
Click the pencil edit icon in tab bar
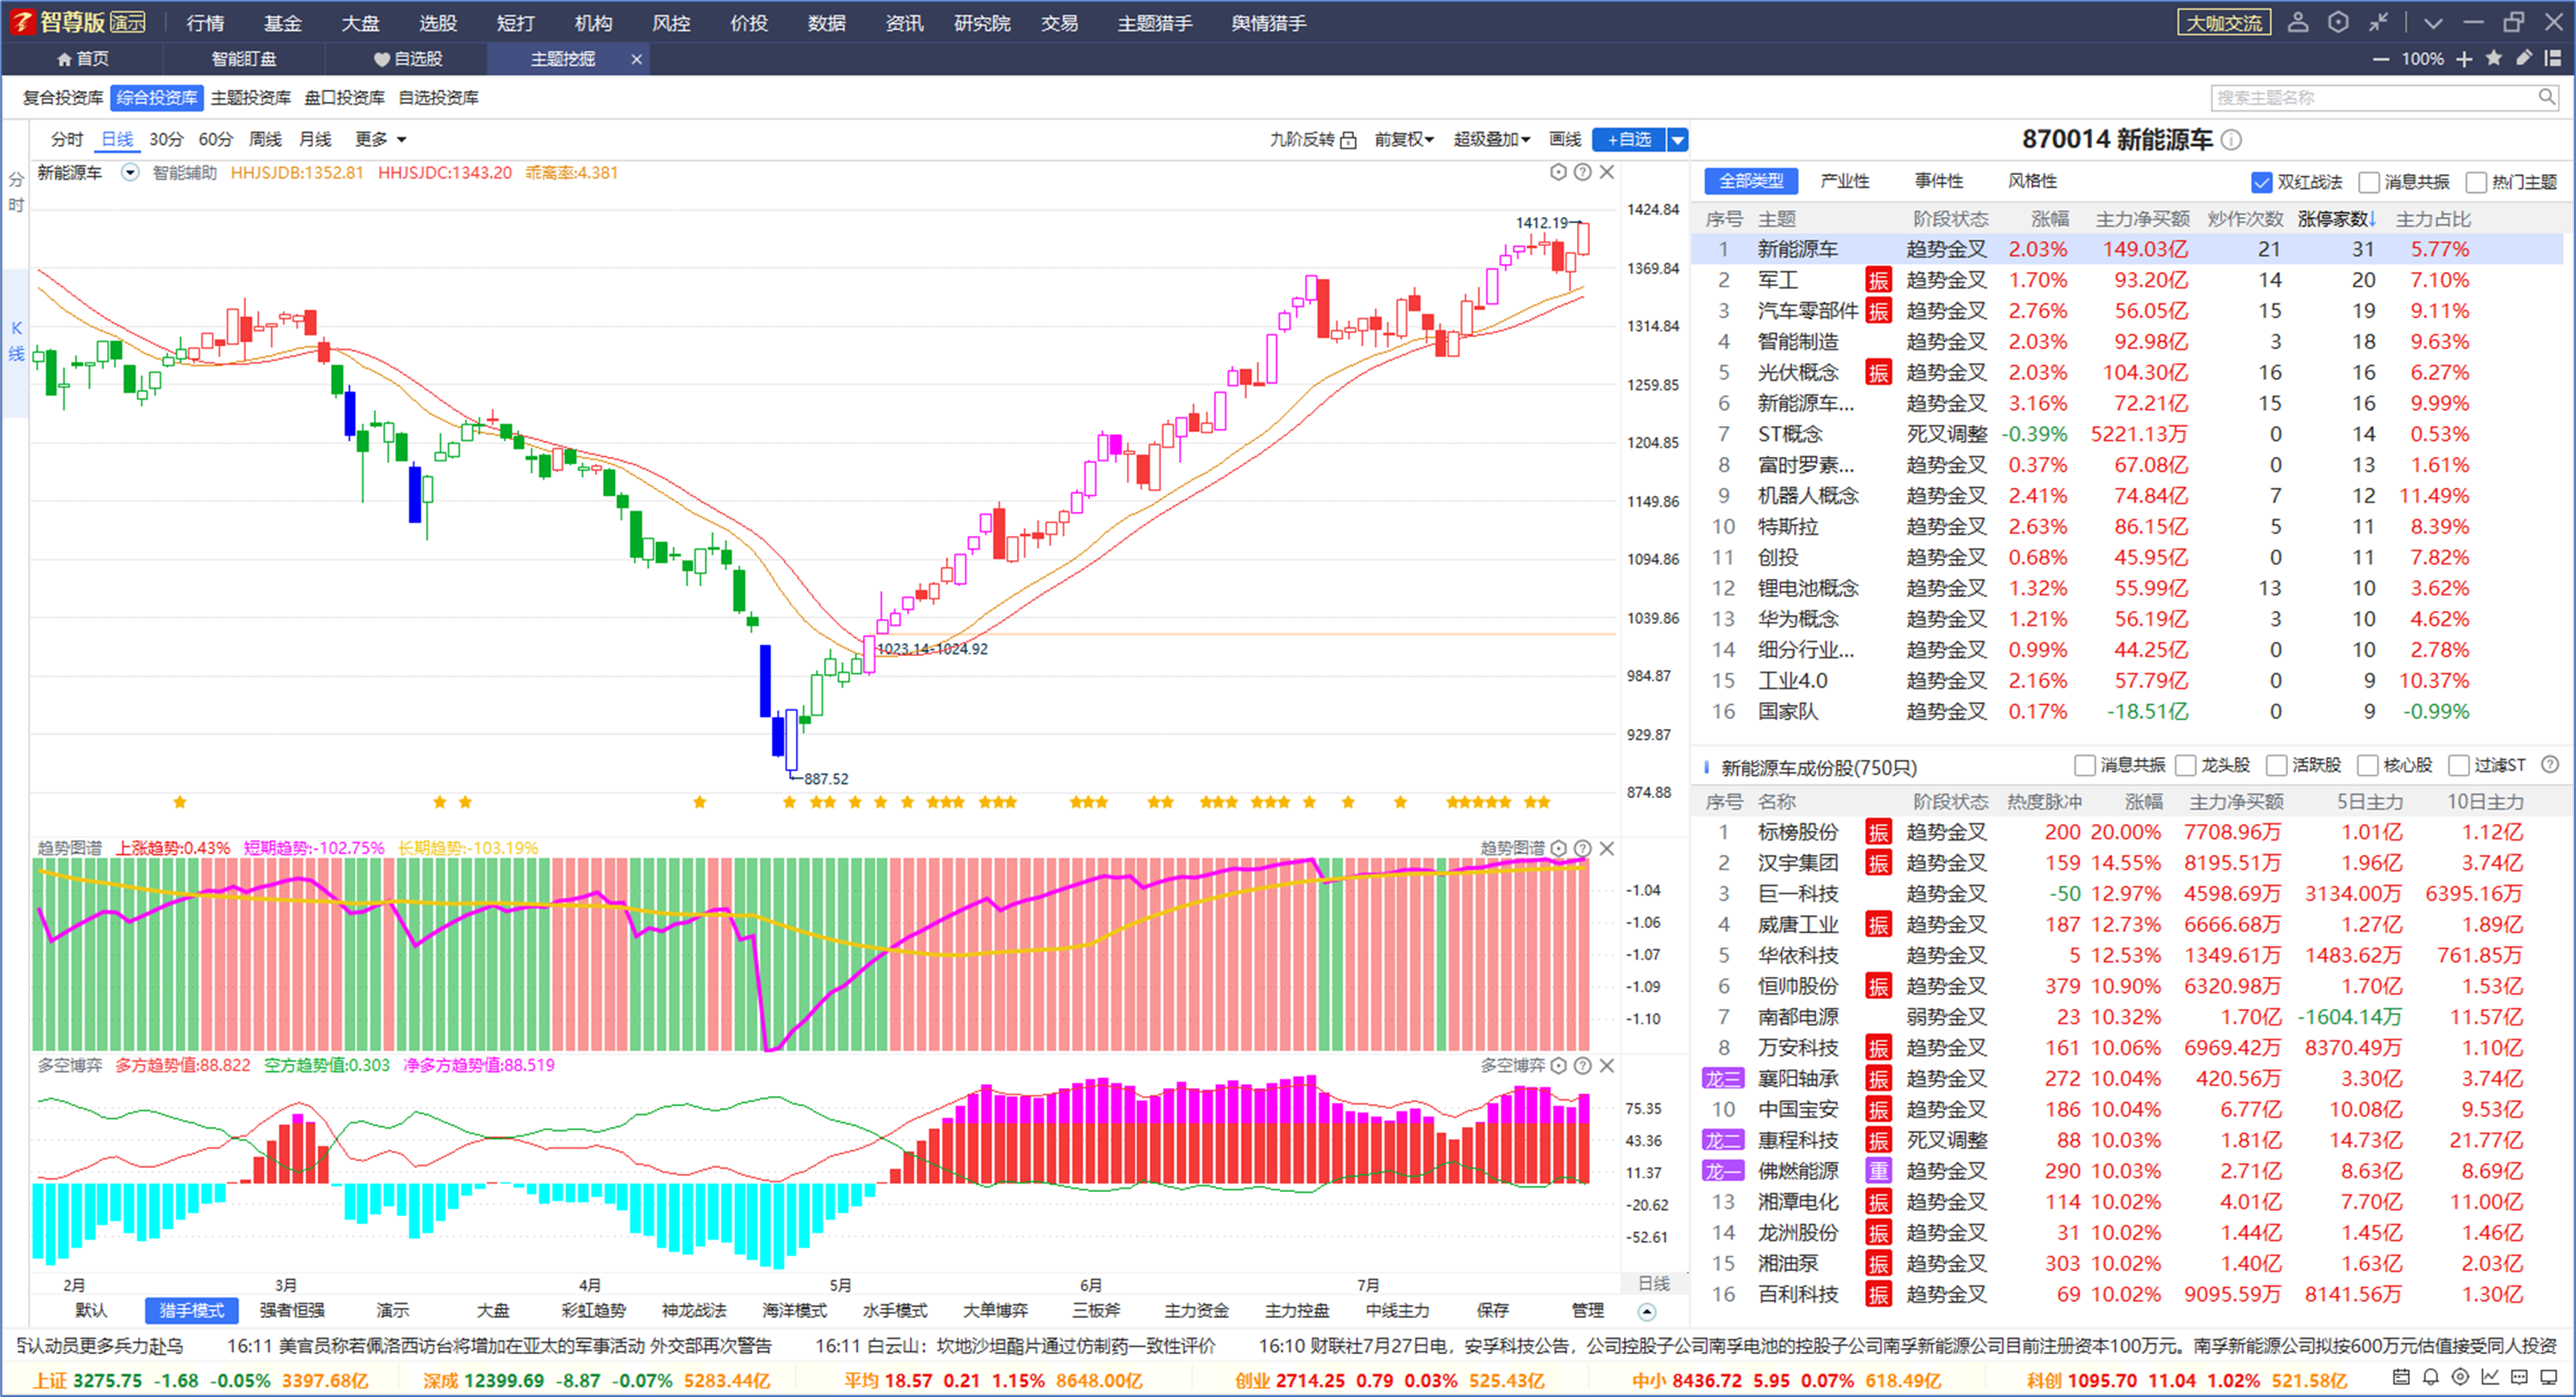tap(2524, 58)
